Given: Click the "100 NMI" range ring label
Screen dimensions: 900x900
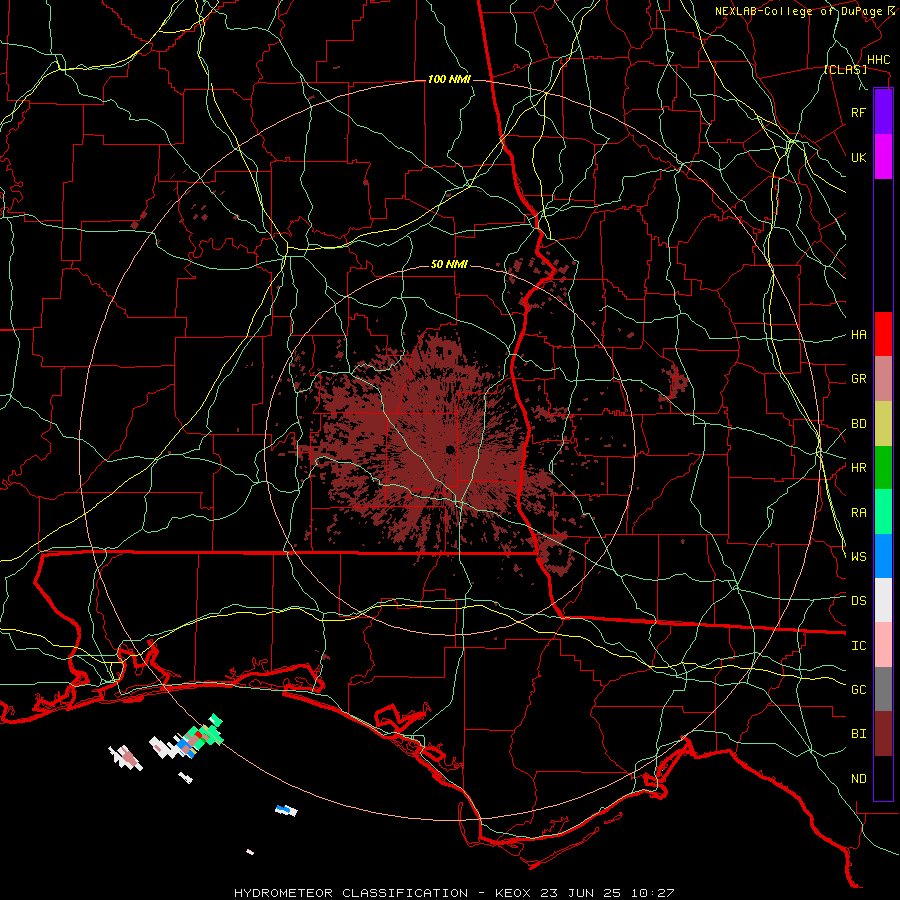Looking at the screenshot, I should [x=449, y=79].
